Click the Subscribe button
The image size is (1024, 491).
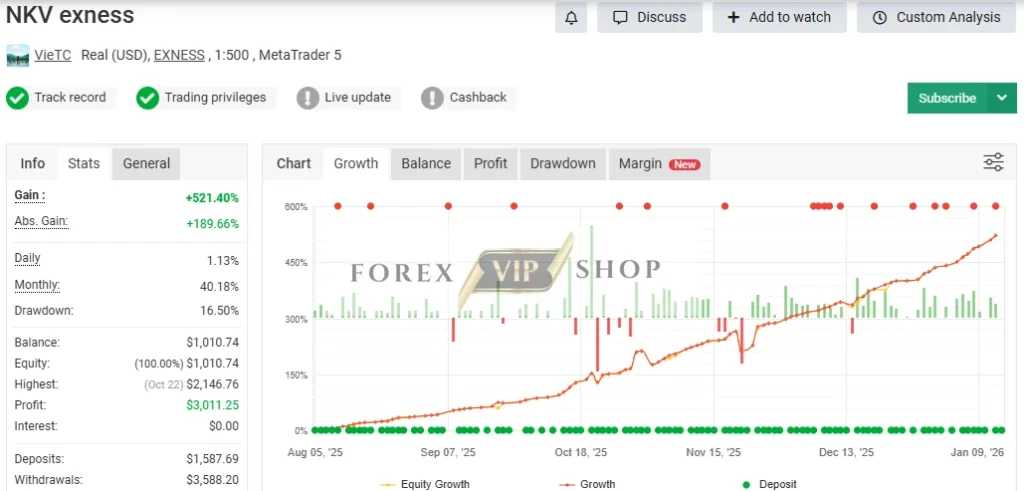(947, 98)
